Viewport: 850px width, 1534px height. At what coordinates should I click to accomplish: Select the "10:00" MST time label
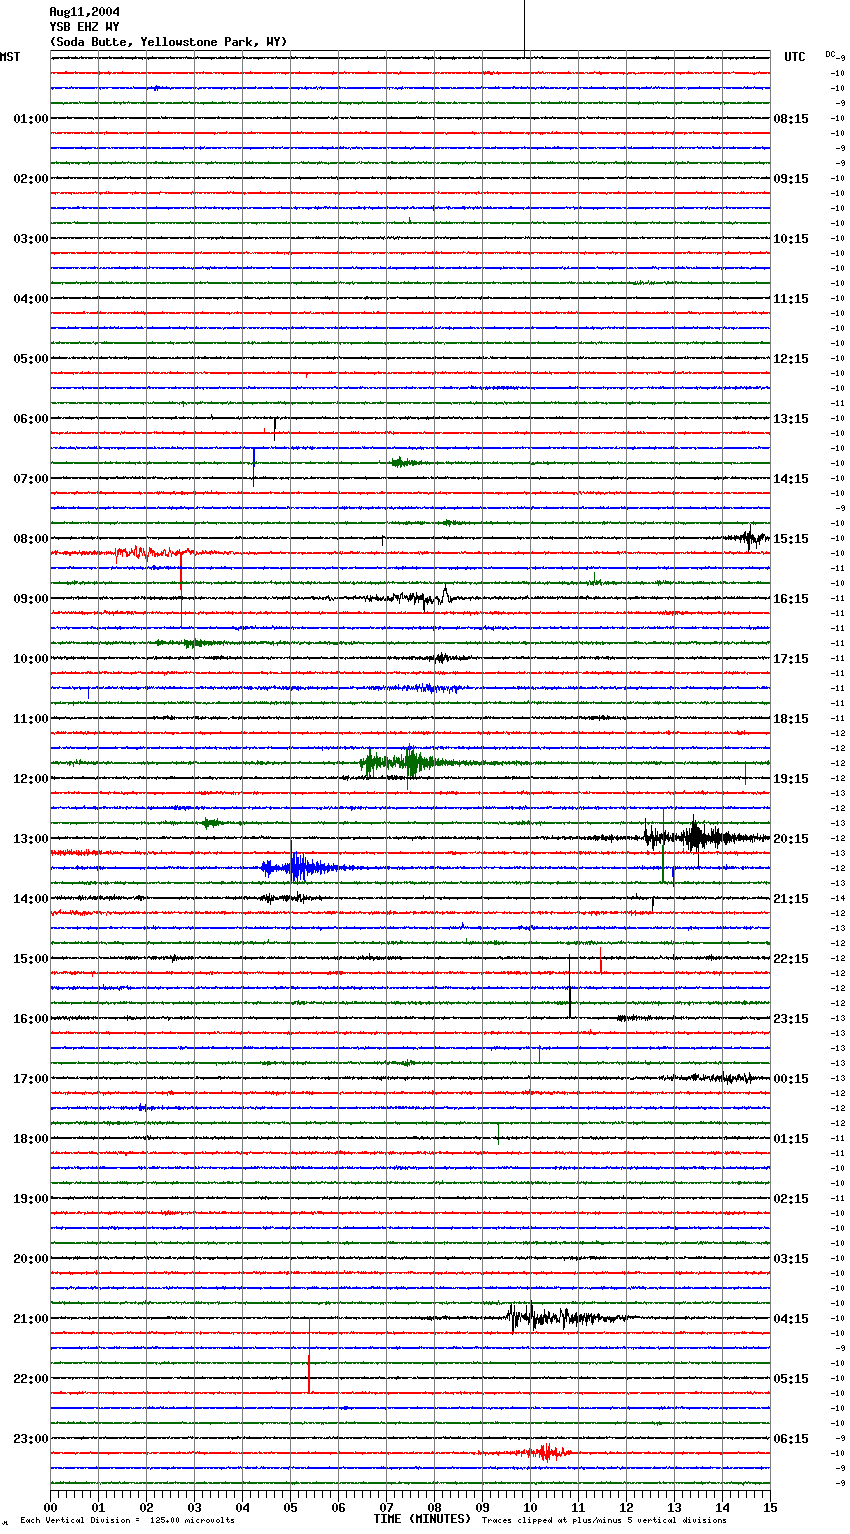click(31, 659)
